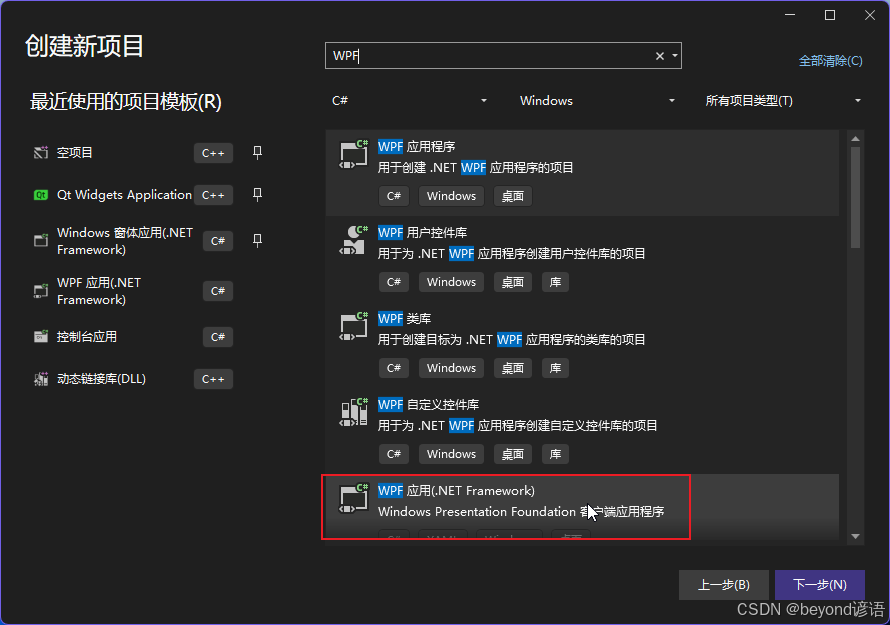Click the WPF 用户控件库 template icon
890x625 pixels.
click(x=354, y=240)
